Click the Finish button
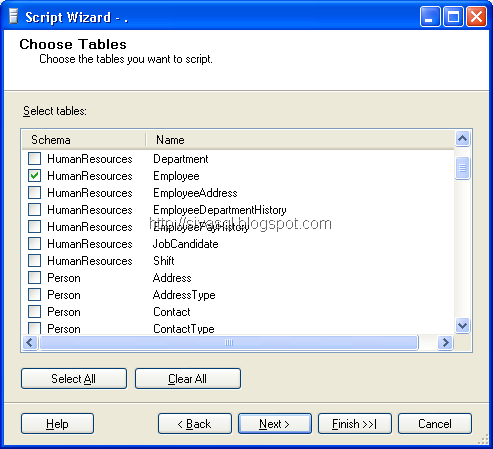 pos(355,424)
